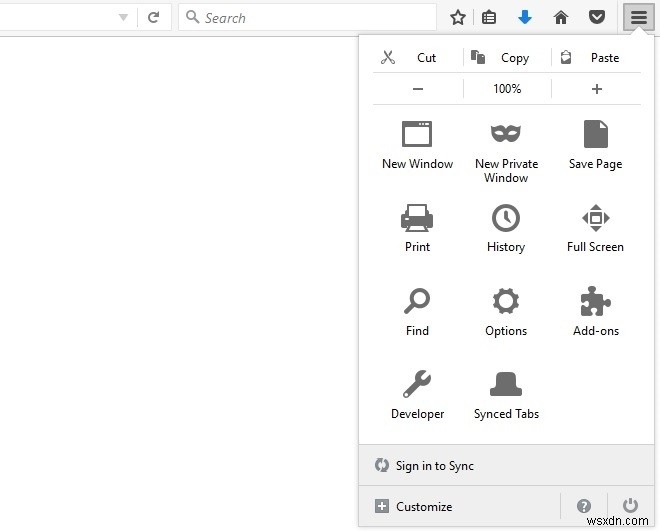Open a New Window

point(417,146)
